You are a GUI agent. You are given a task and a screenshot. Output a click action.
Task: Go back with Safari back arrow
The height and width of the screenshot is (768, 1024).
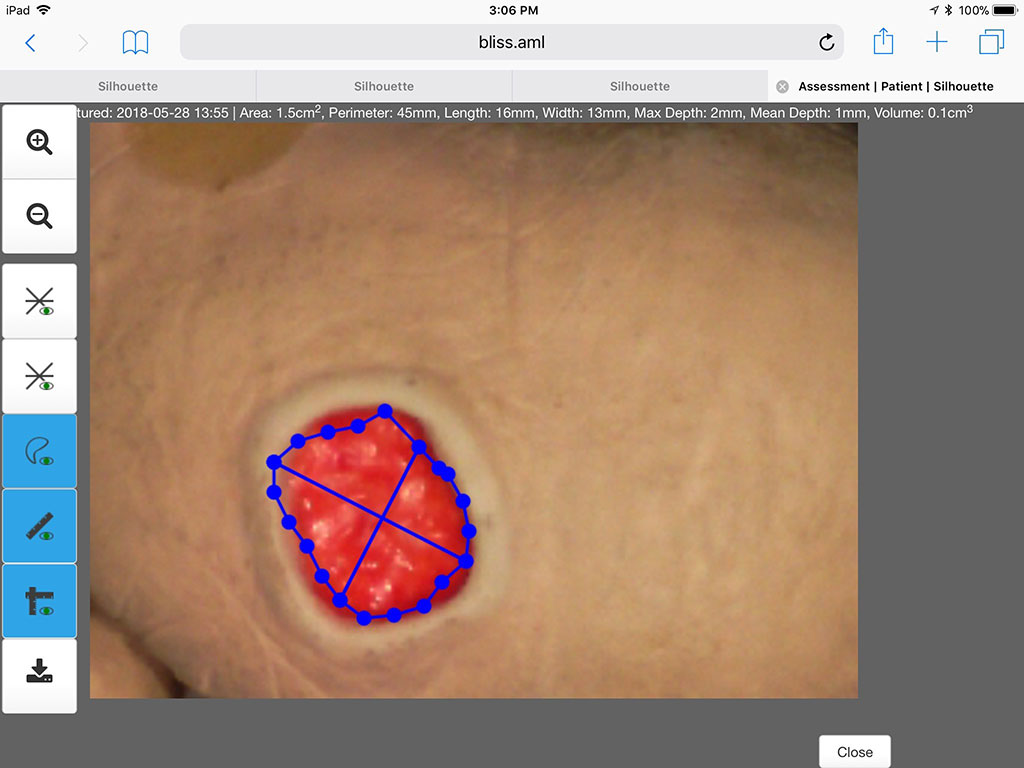(x=30, y=43)
